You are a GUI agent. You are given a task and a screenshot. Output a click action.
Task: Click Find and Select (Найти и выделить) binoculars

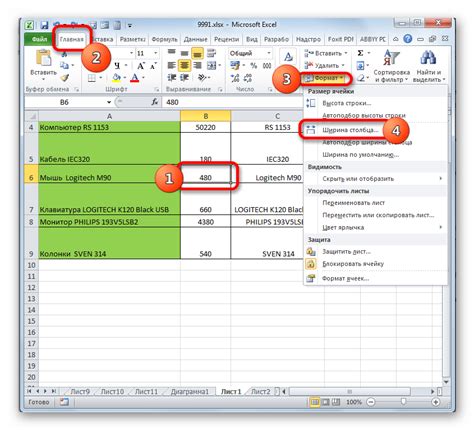tap(429, 65)
